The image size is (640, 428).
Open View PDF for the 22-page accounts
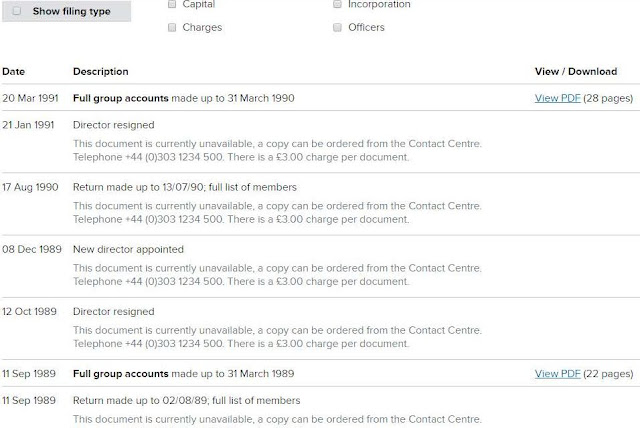557,374
